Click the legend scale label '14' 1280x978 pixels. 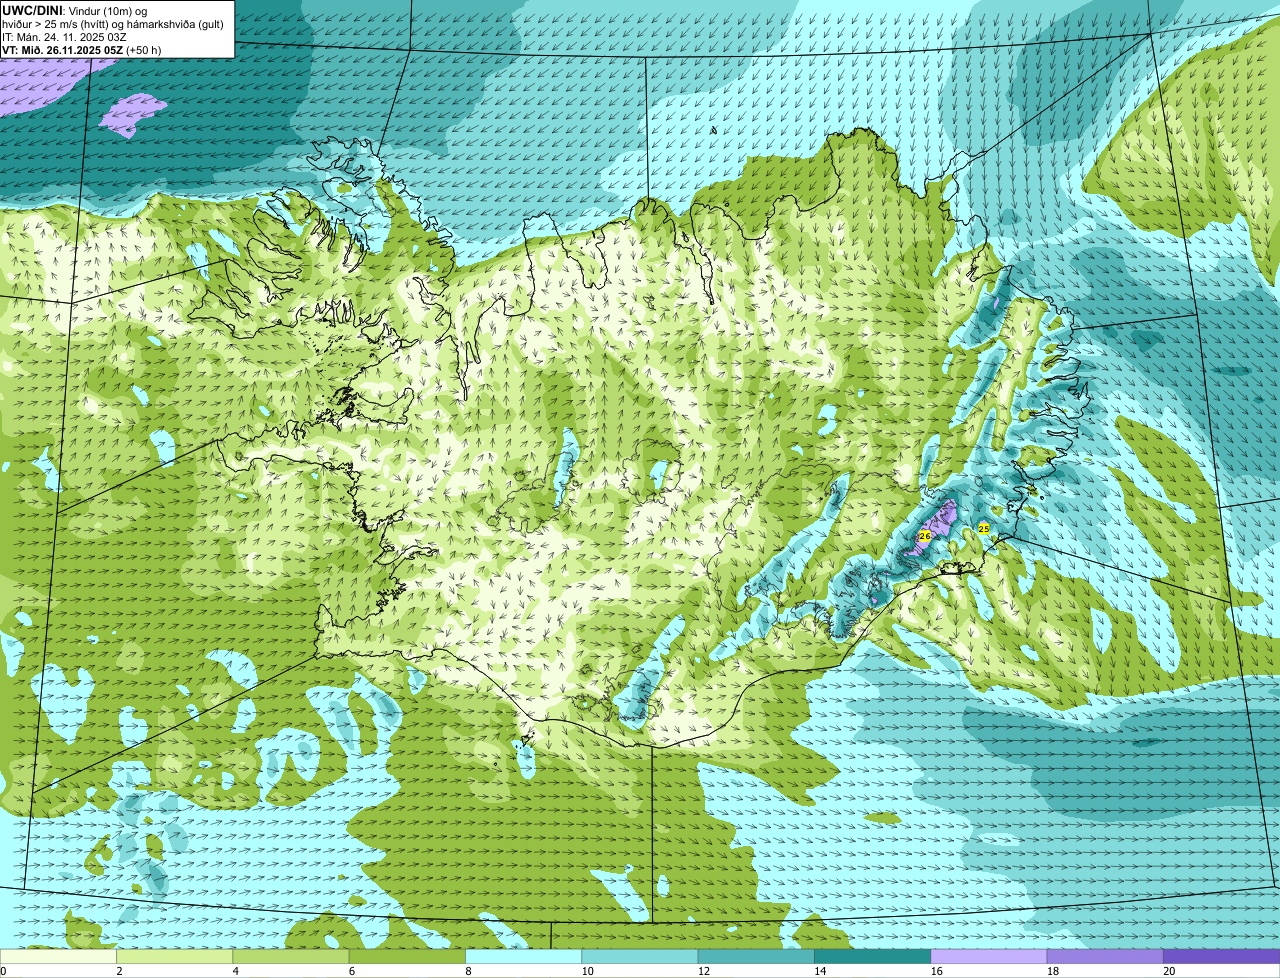(x=820, y=971)
